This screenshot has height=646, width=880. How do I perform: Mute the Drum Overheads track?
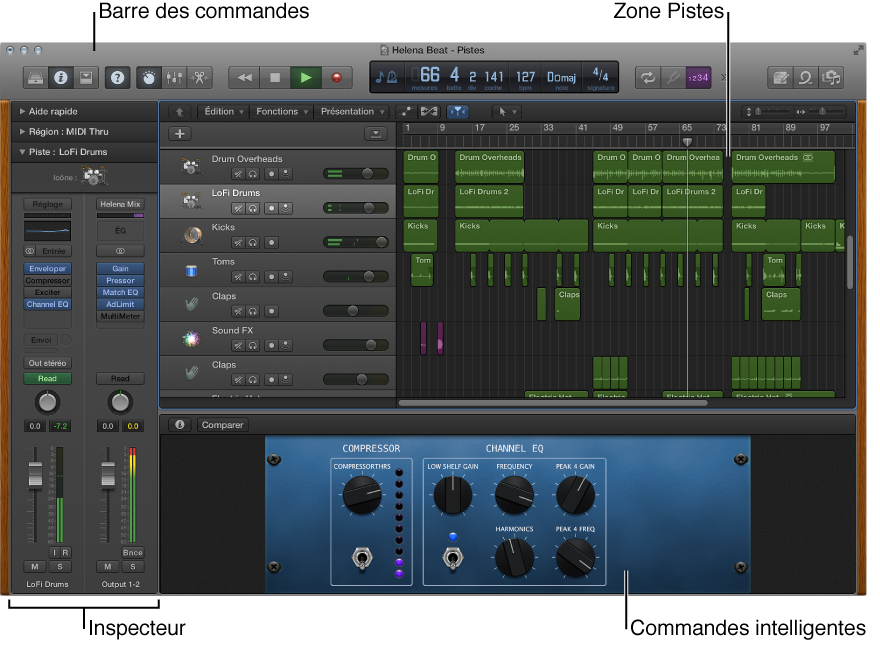point(239,171)
